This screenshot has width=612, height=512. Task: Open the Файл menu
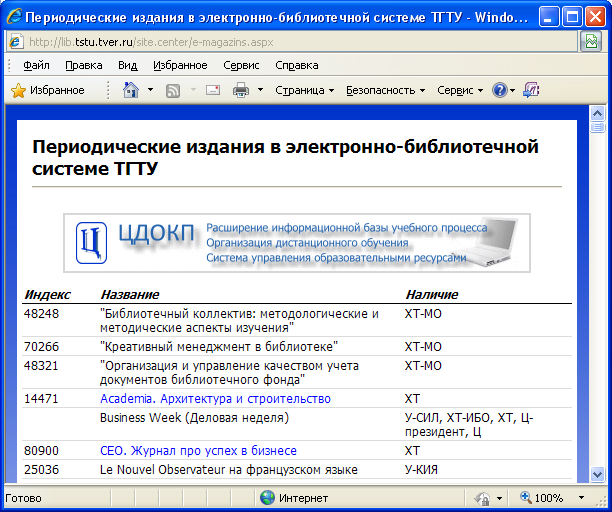click(36, 65)
